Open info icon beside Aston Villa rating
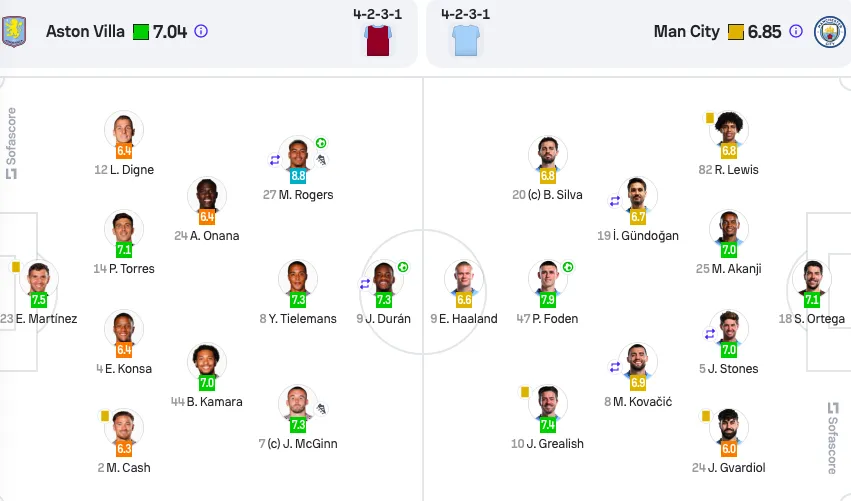851x501 pixels. (201, 31)
